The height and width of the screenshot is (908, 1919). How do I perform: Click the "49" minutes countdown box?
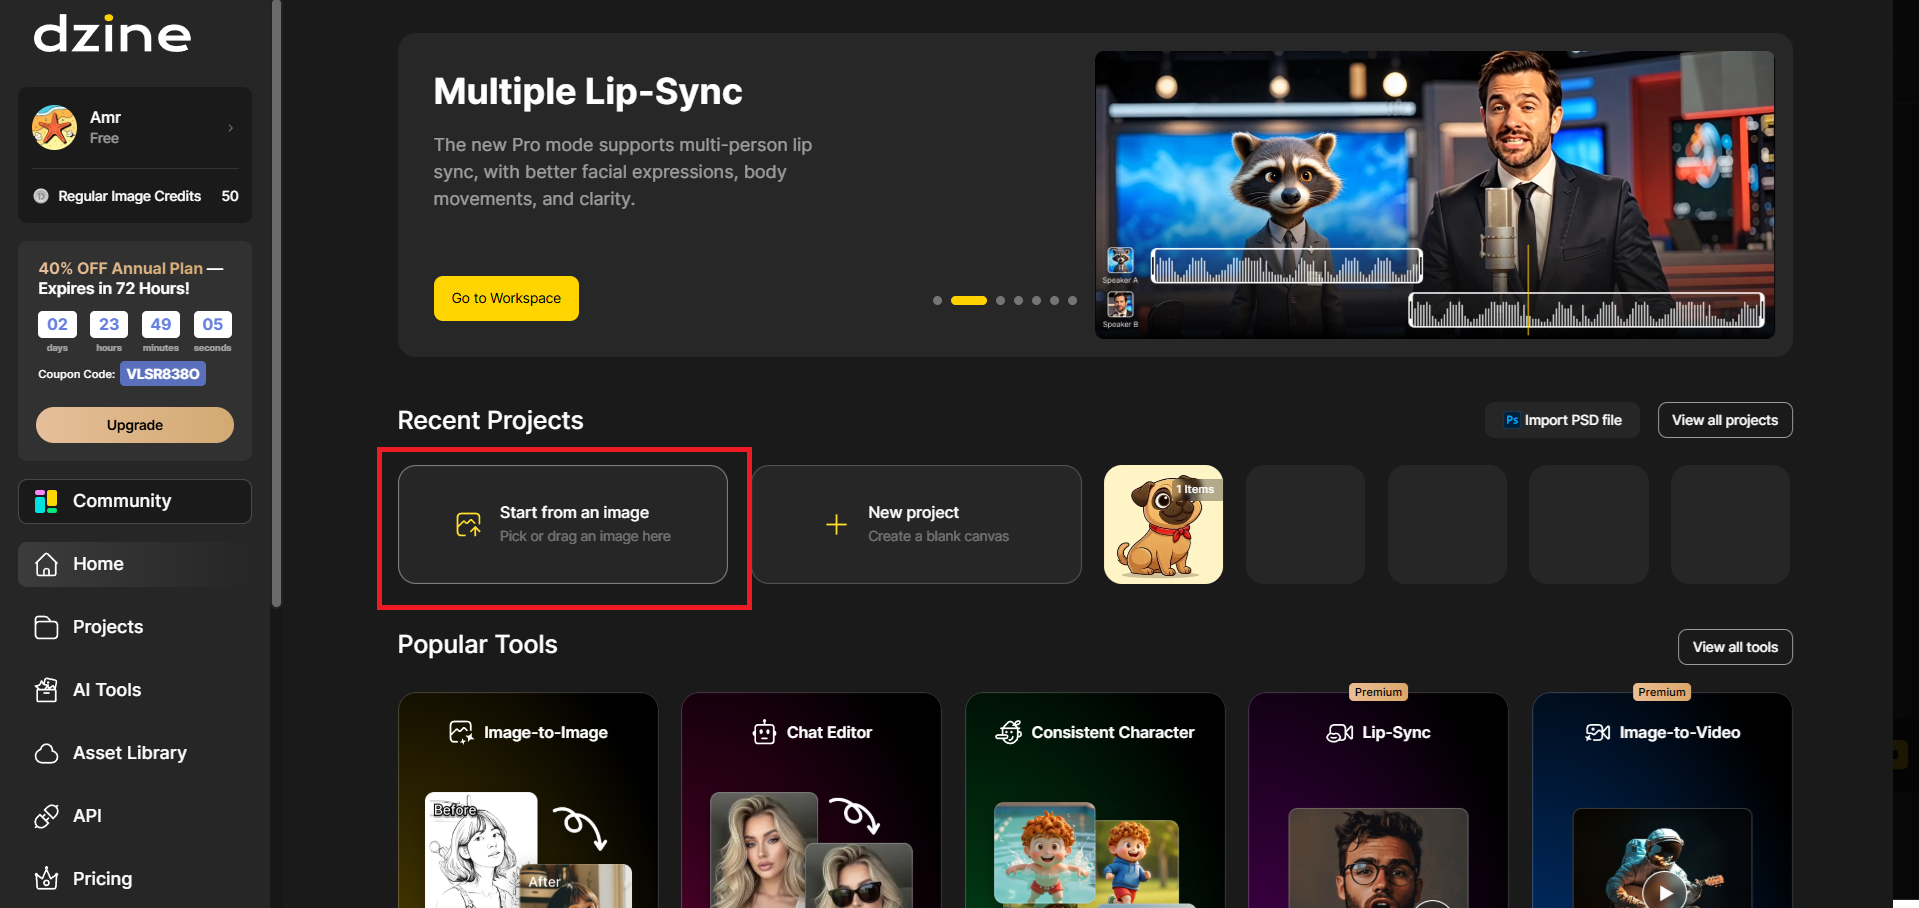[x=161, y=324]
